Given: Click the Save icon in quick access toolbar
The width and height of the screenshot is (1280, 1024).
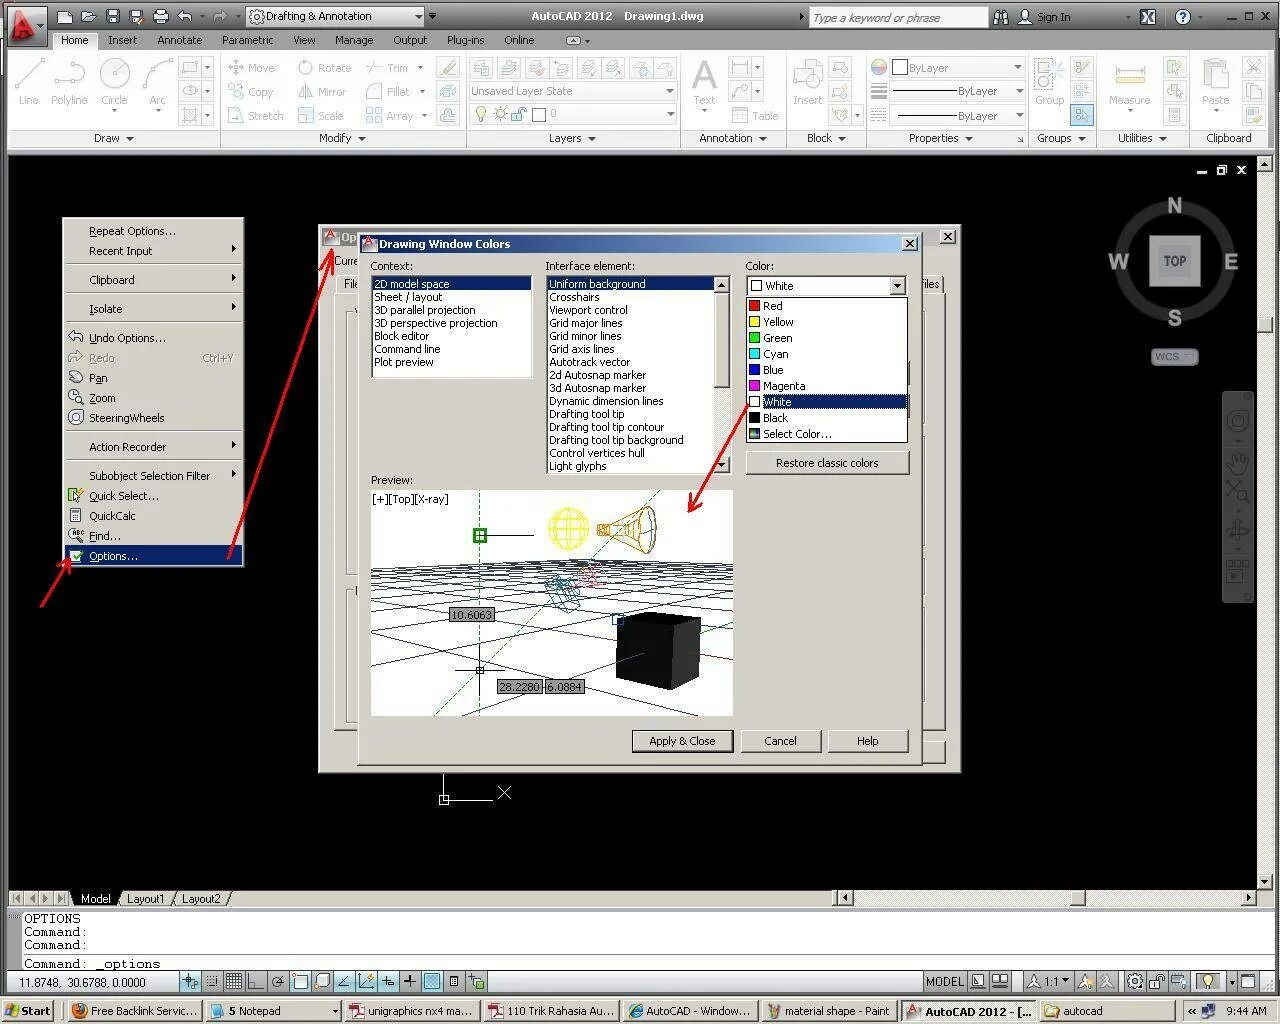Looking at the screenshot, I should click(x=112, y=17).
